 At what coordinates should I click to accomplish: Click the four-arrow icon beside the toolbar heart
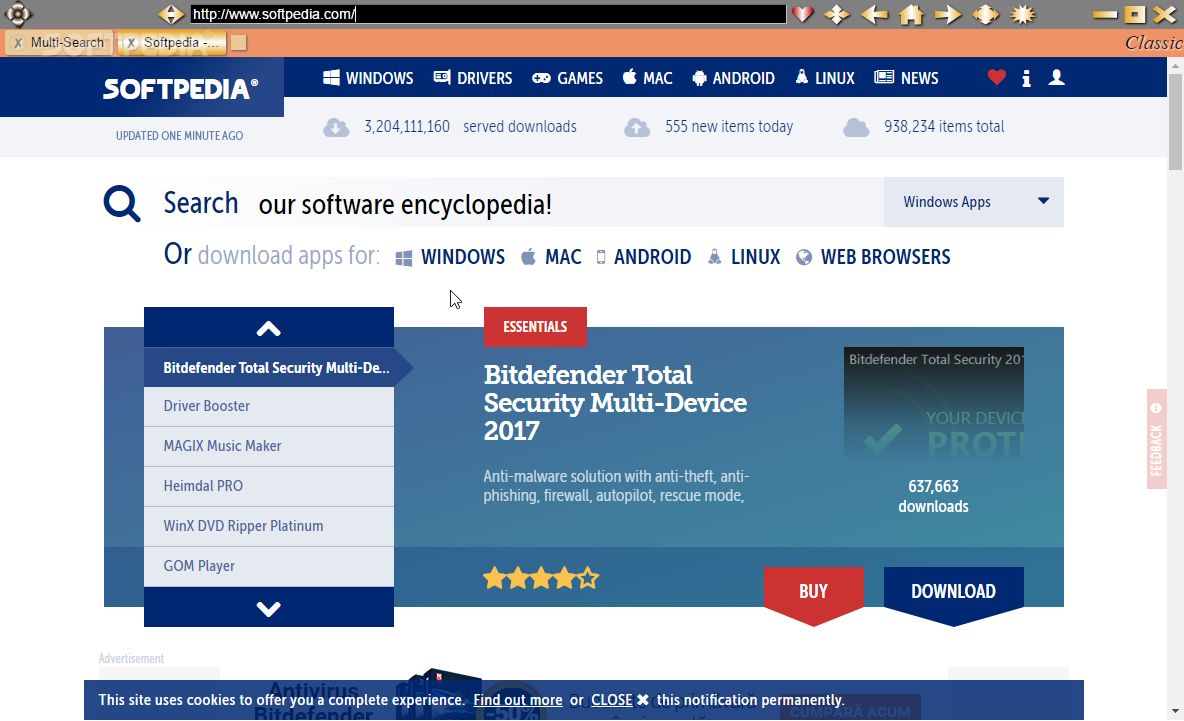(x=837, y=14)
